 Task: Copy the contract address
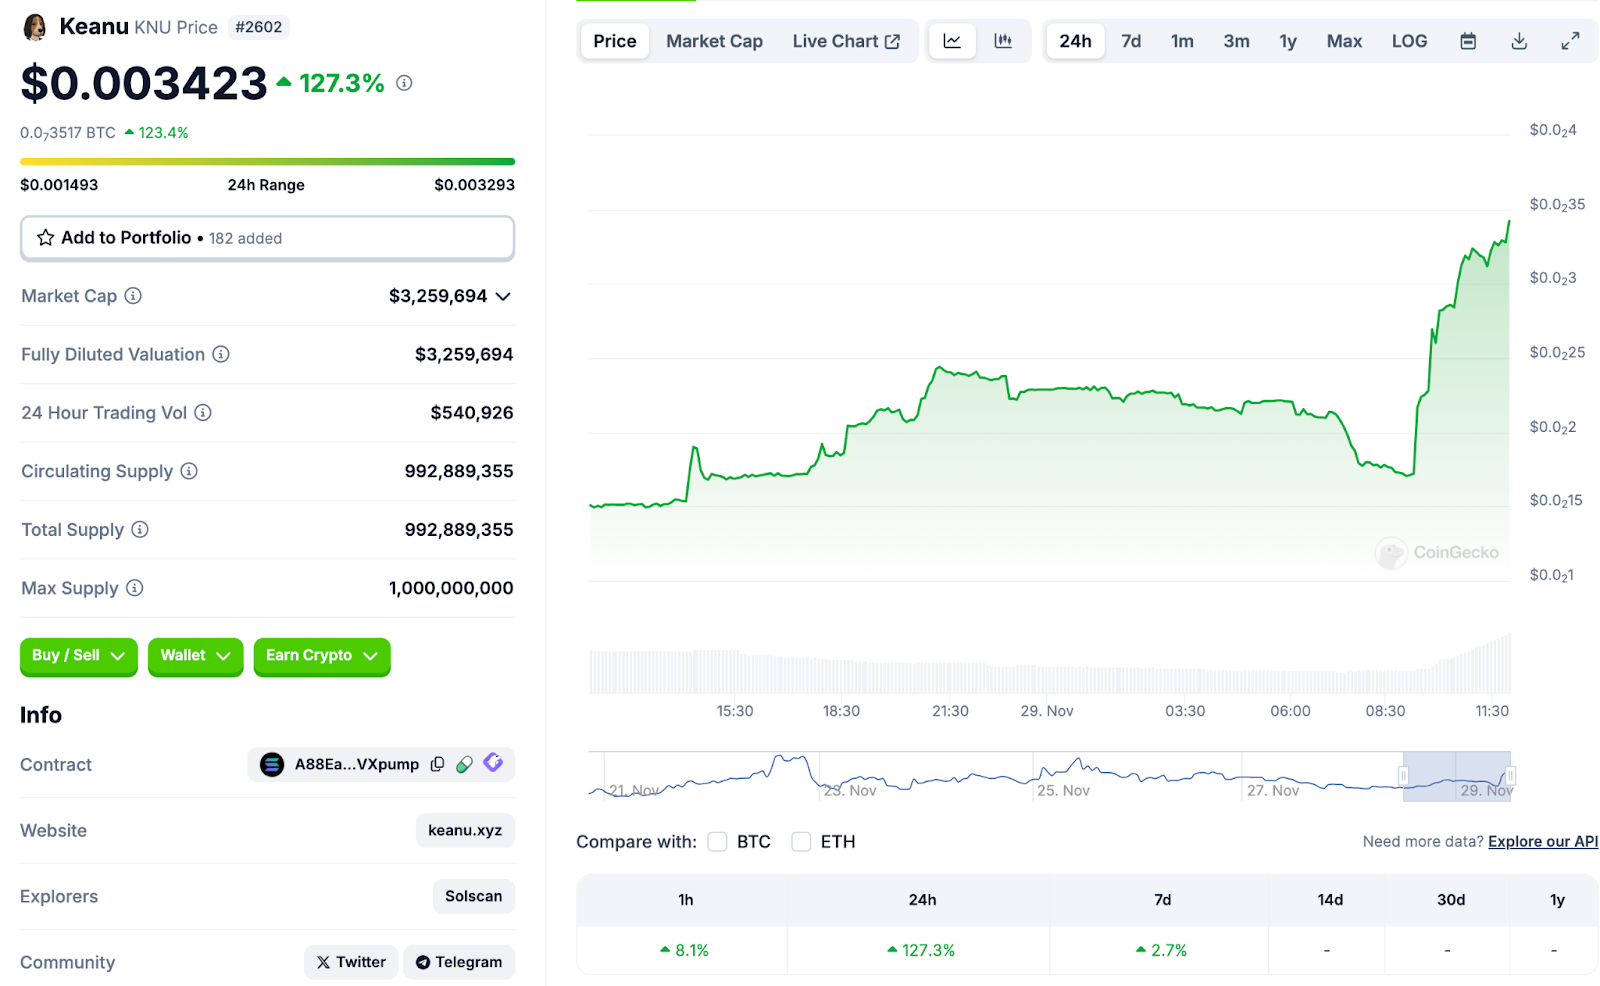point(437,764)
